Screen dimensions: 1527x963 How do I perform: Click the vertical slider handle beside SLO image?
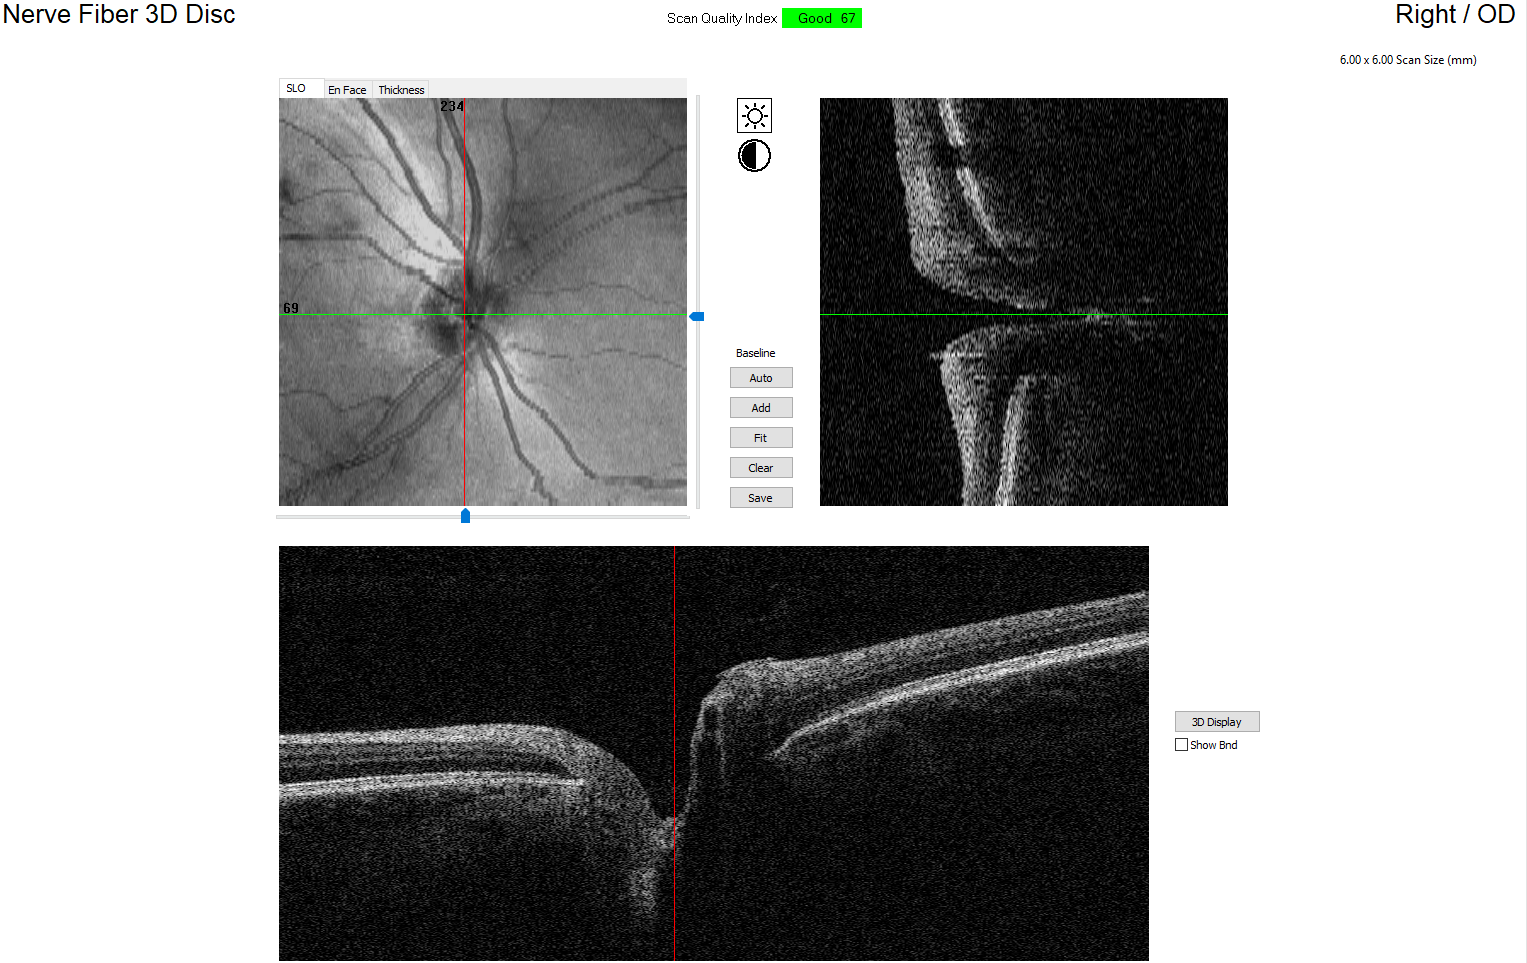[x=697, y=316]
